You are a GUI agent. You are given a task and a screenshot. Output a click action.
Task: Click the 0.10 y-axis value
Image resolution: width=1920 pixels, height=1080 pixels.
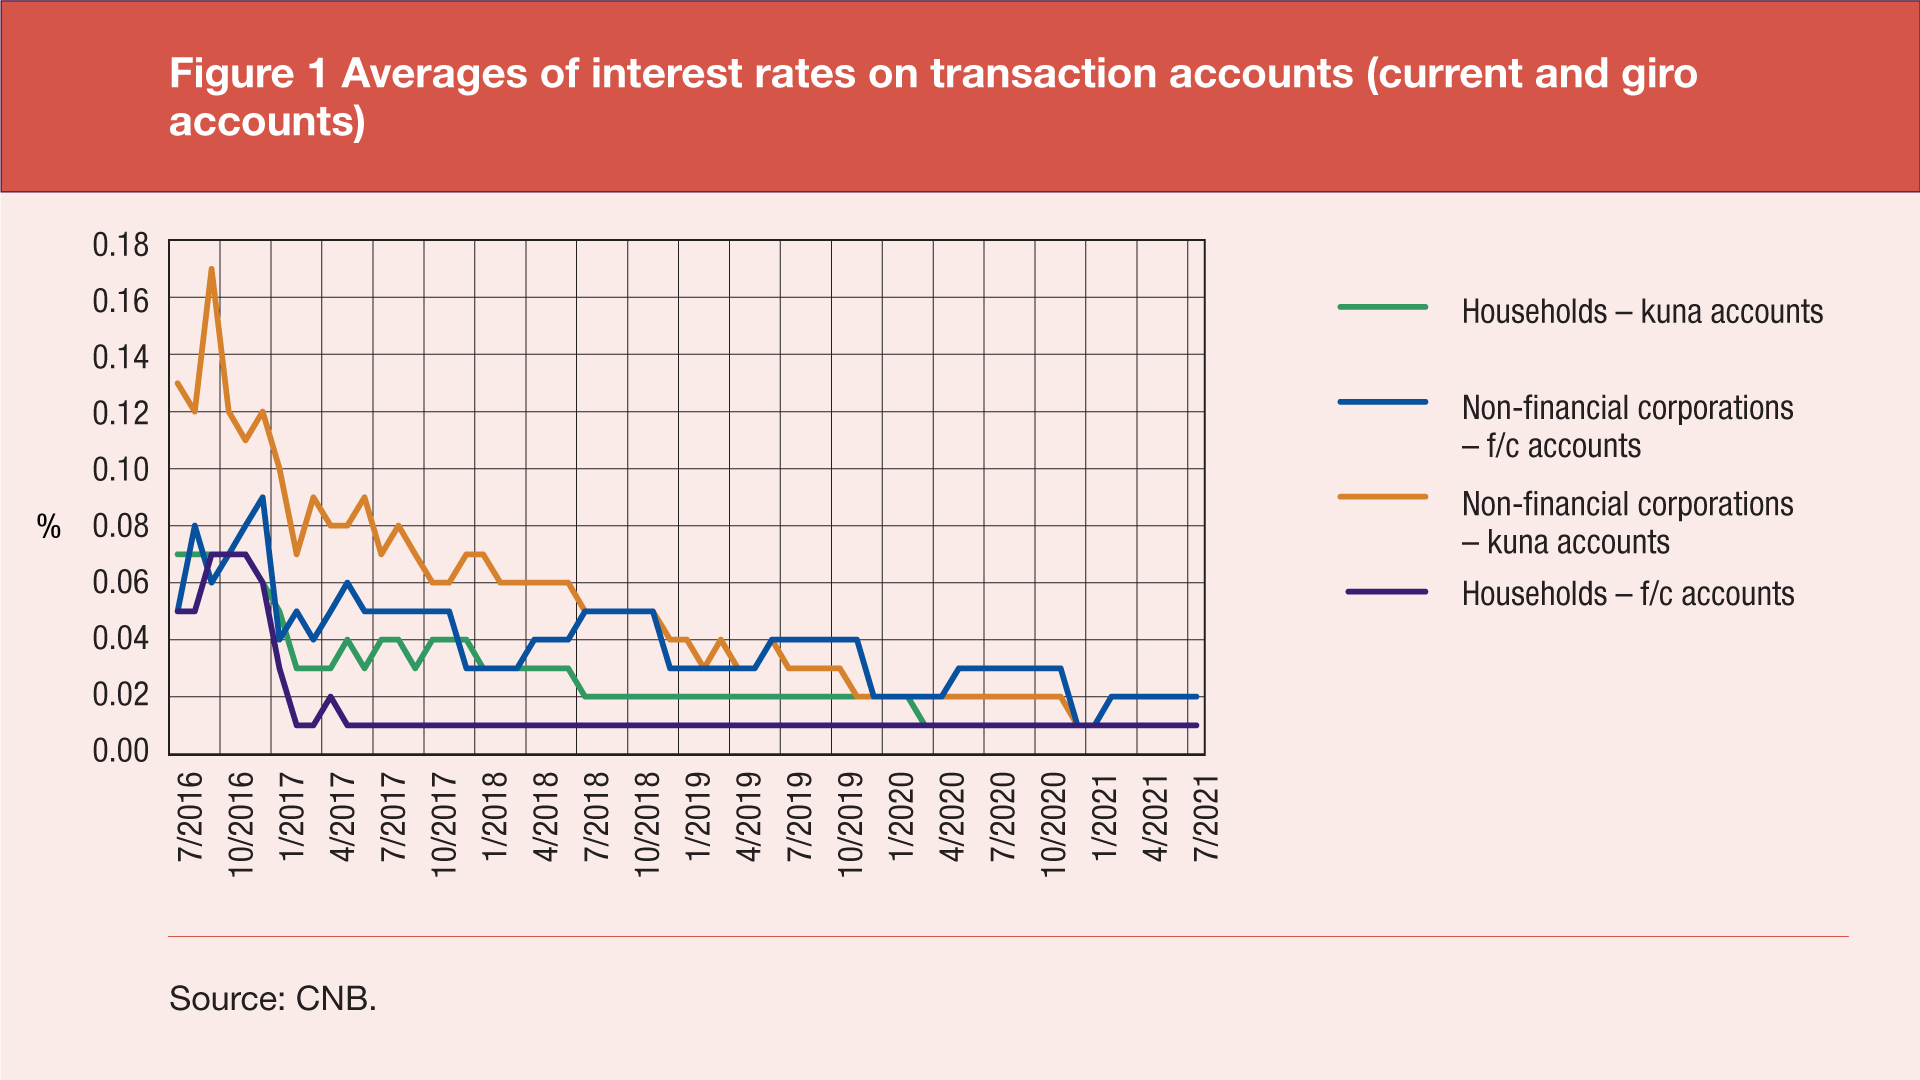point(120,470)
